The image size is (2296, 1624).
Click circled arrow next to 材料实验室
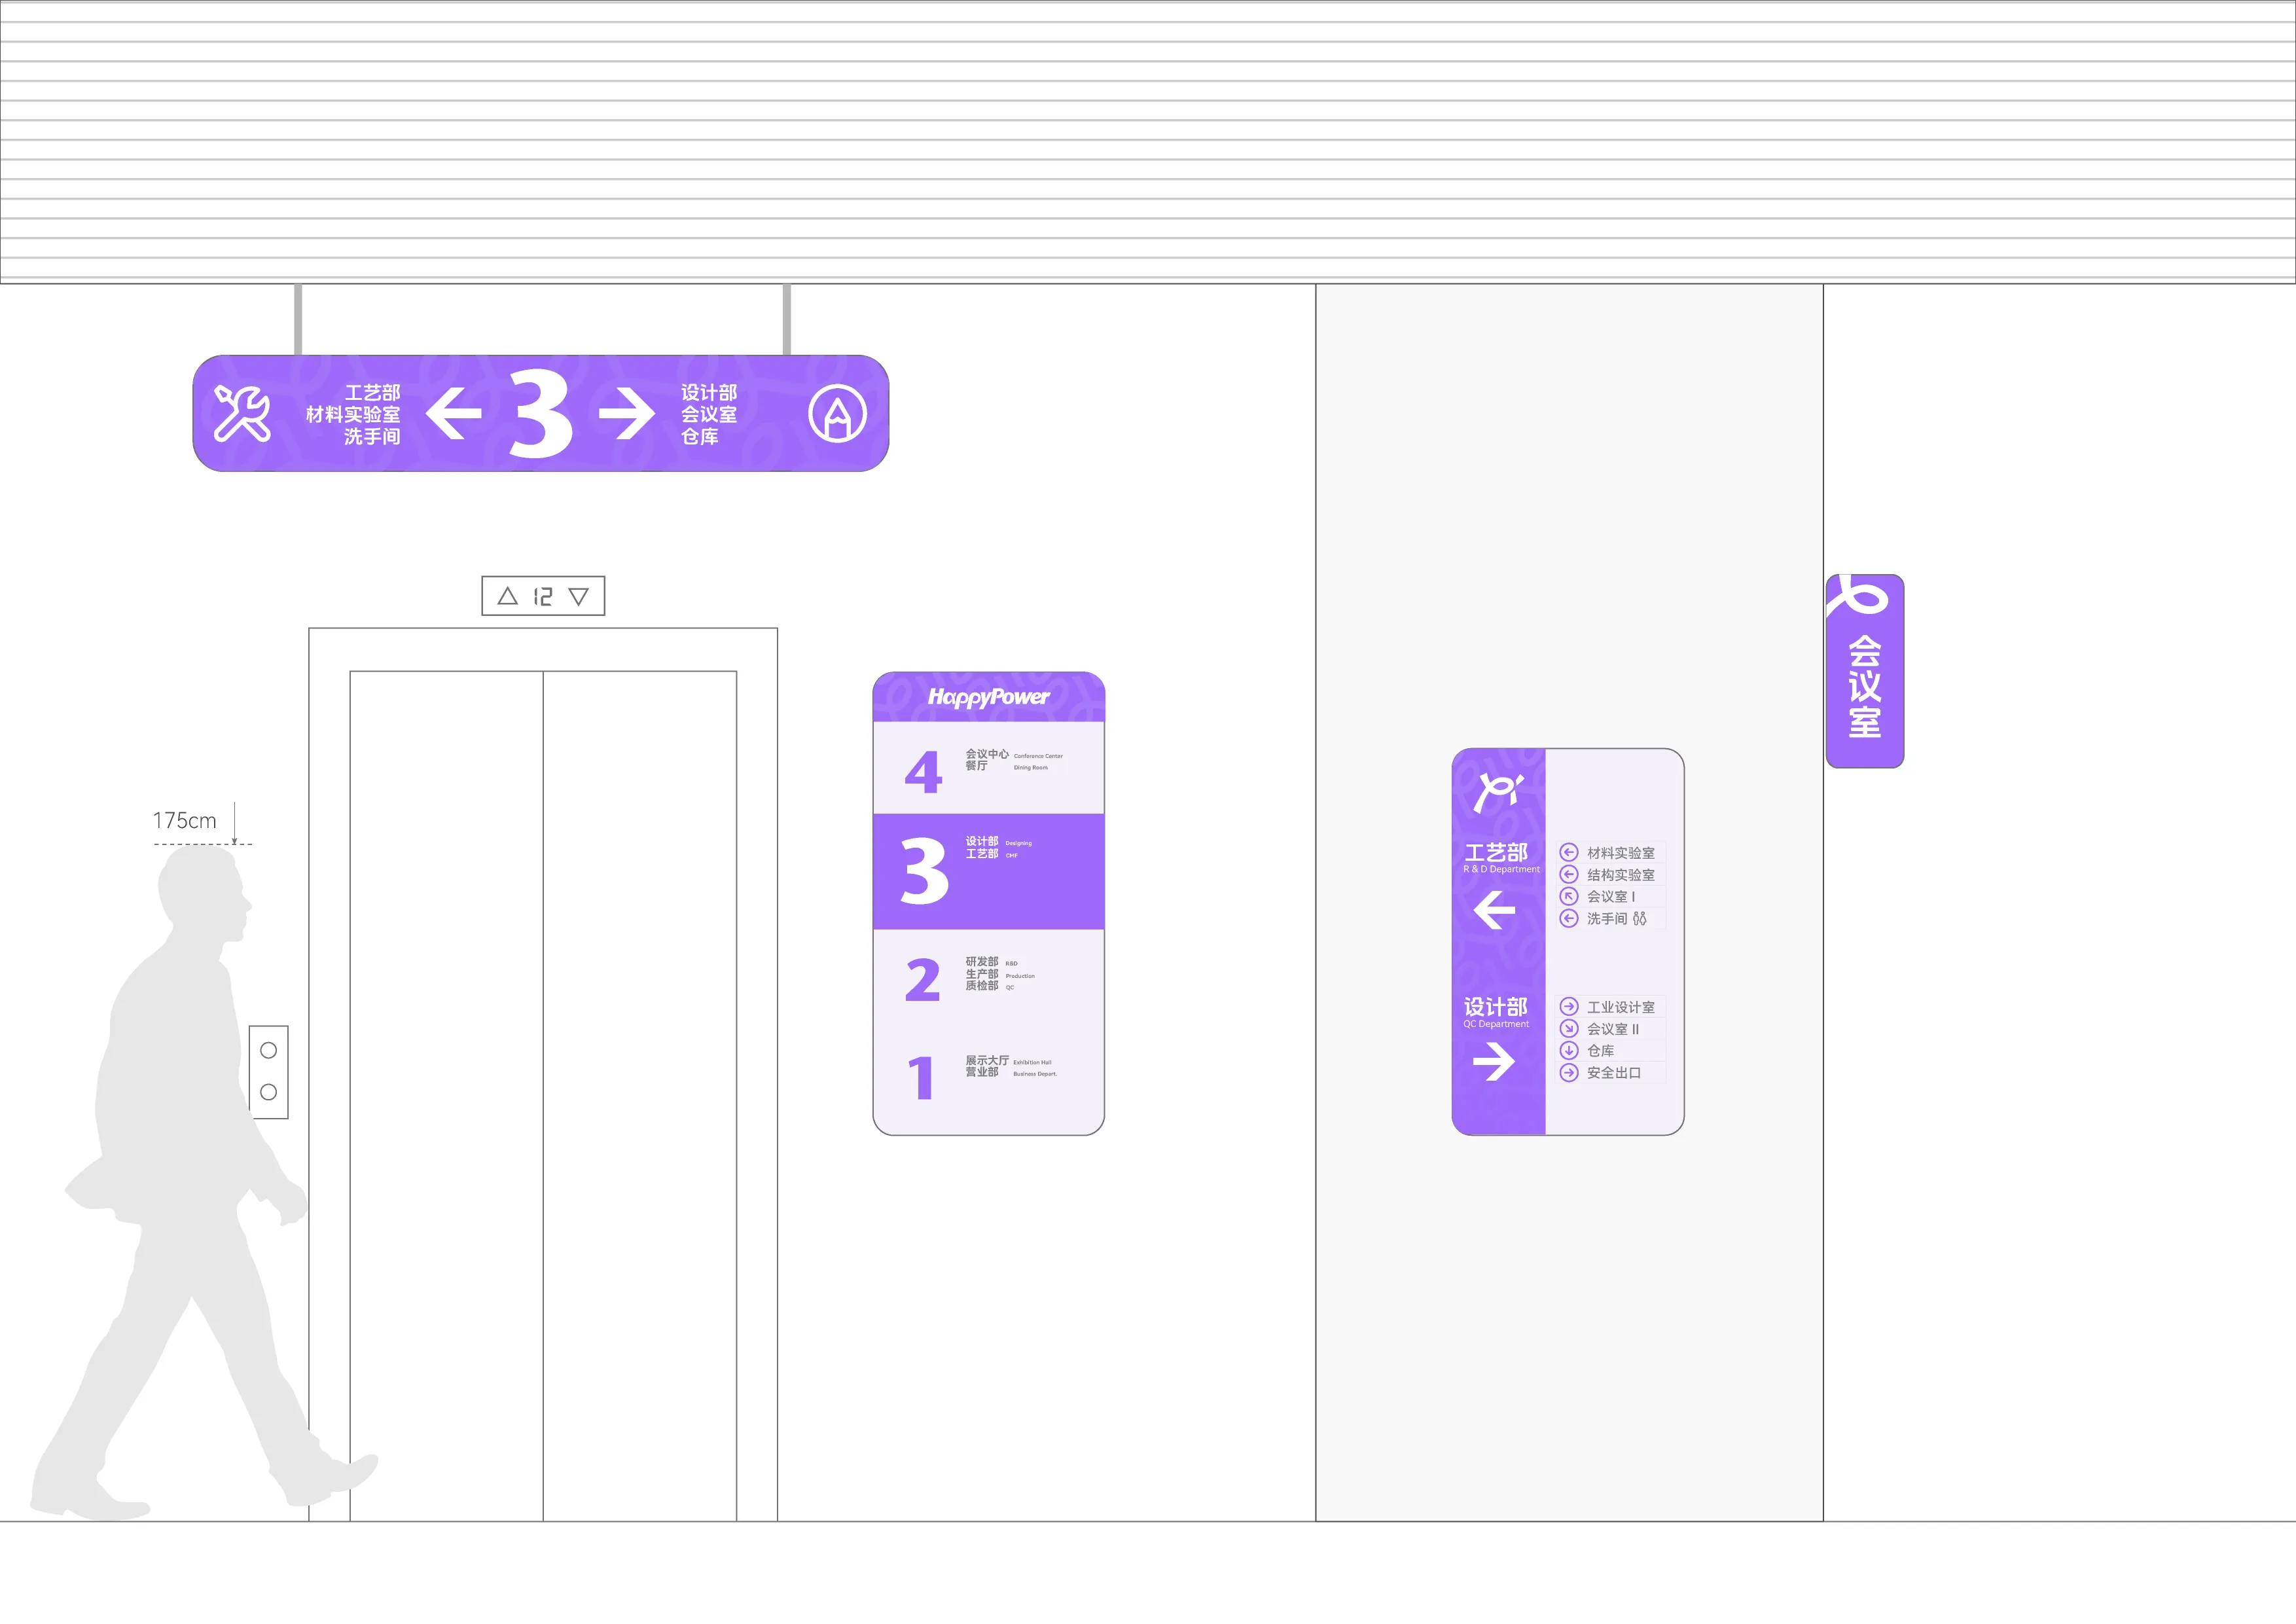click(x=1569, y=853)
